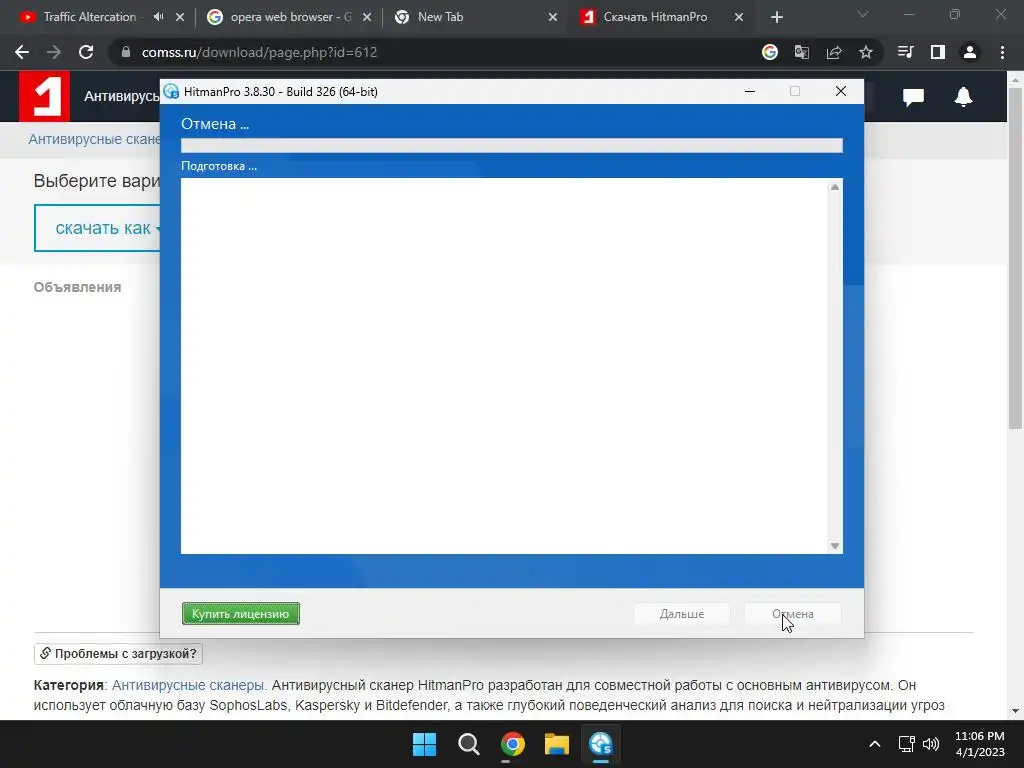Close the HitmanPro window
The height and width of the screenshot is (768, 1024).
tap(841, 91)
